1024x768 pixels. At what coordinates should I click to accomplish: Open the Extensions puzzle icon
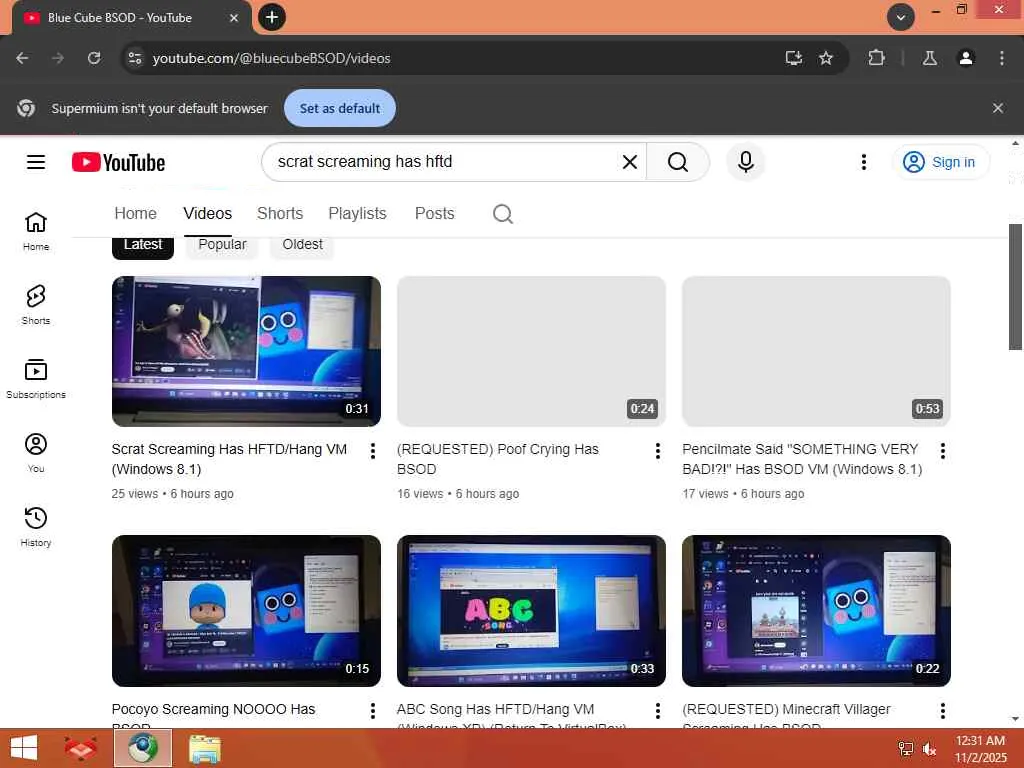click(876, 59)
